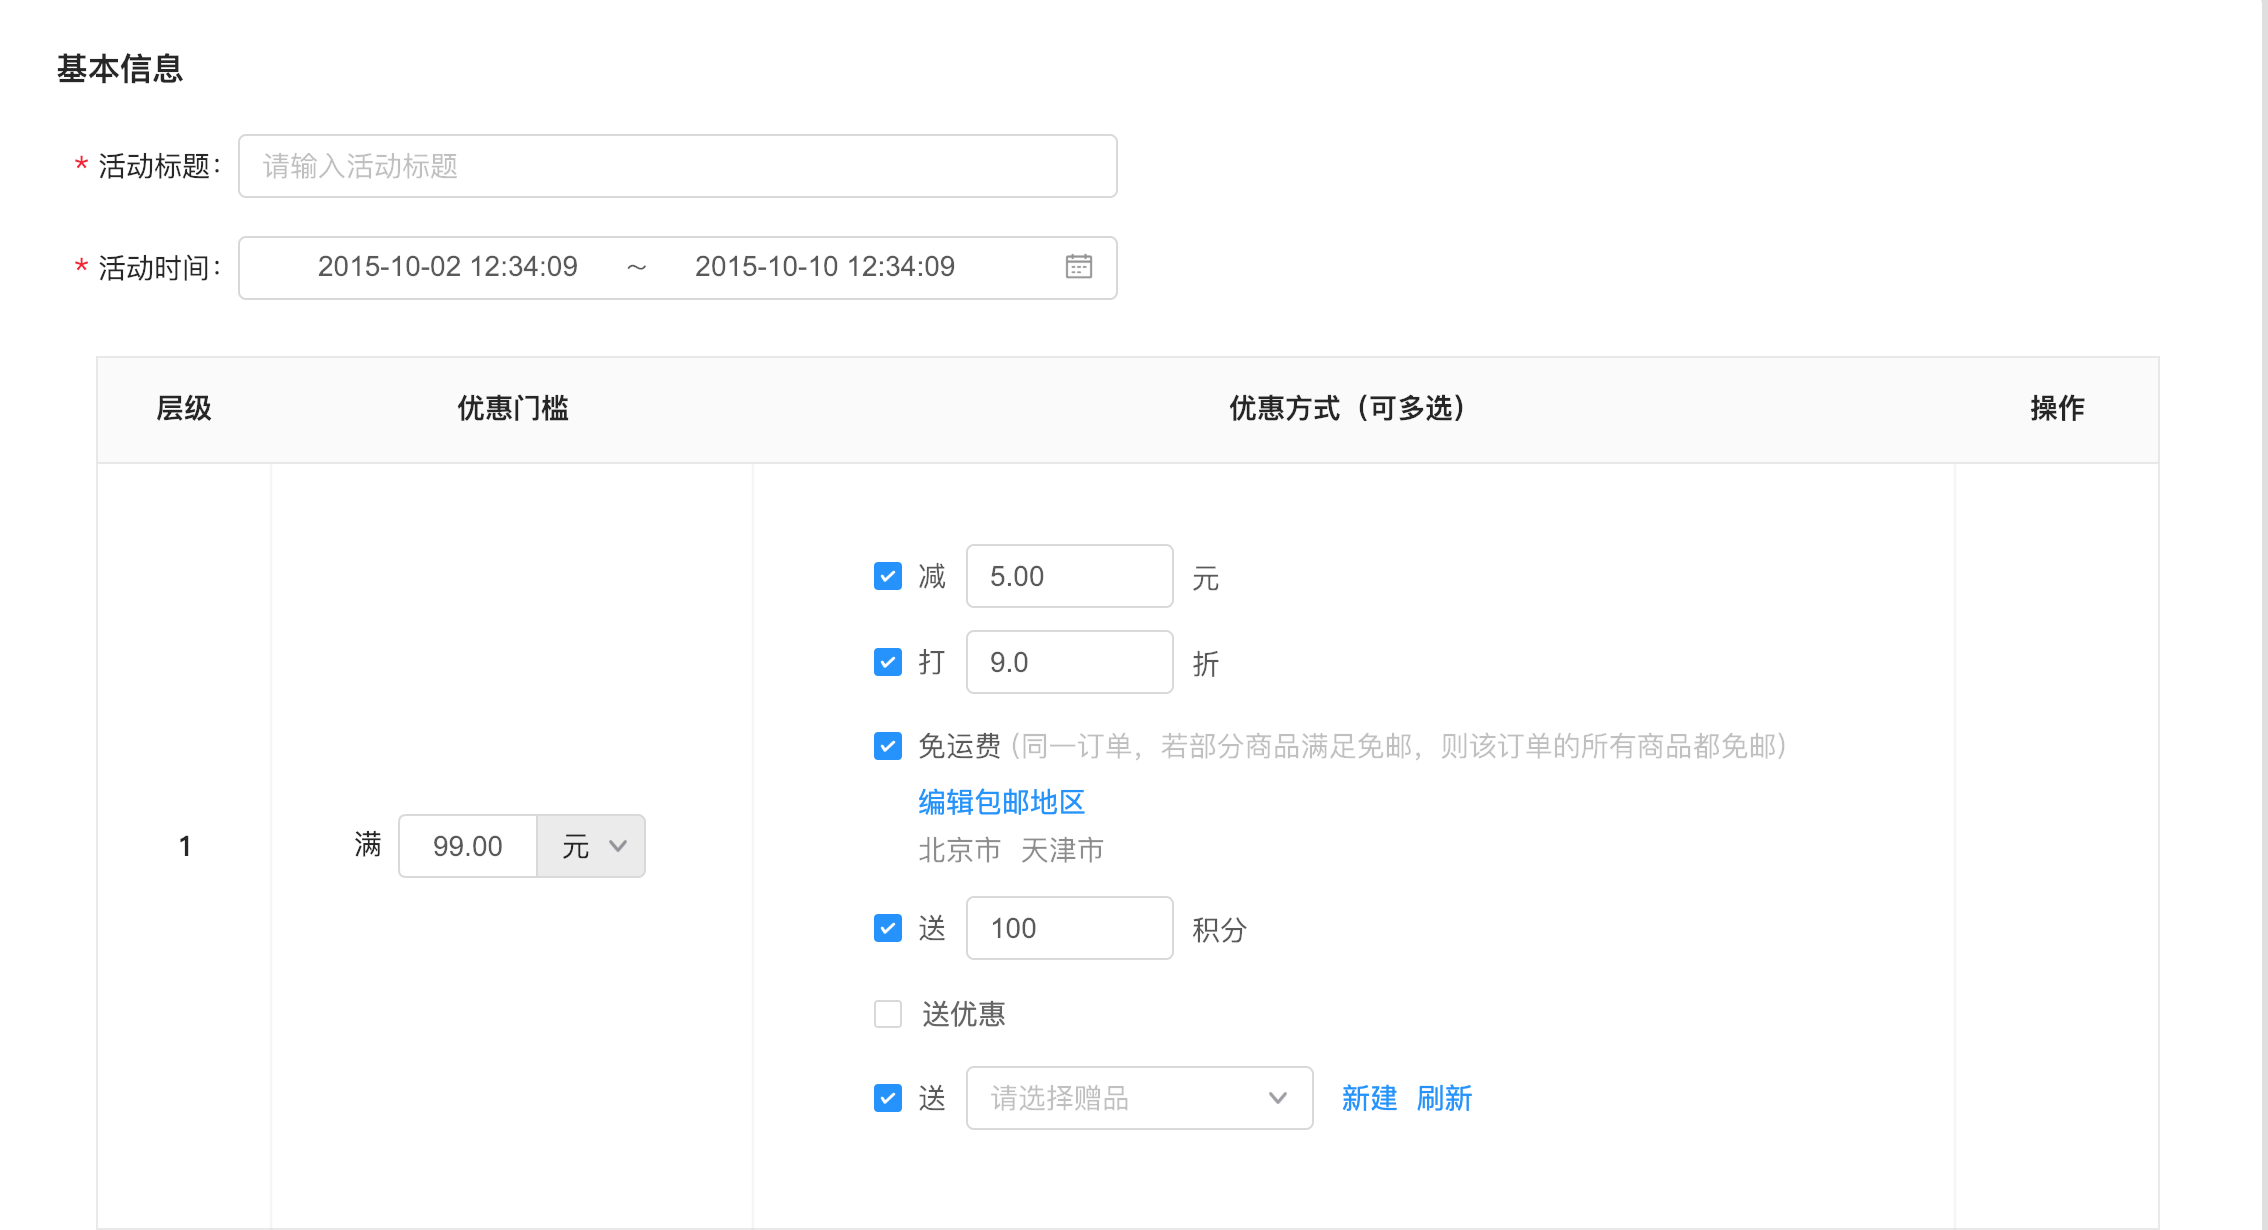Click the 活动标题 input field
2268x1230 pixels.
click(x=677, y=166)
